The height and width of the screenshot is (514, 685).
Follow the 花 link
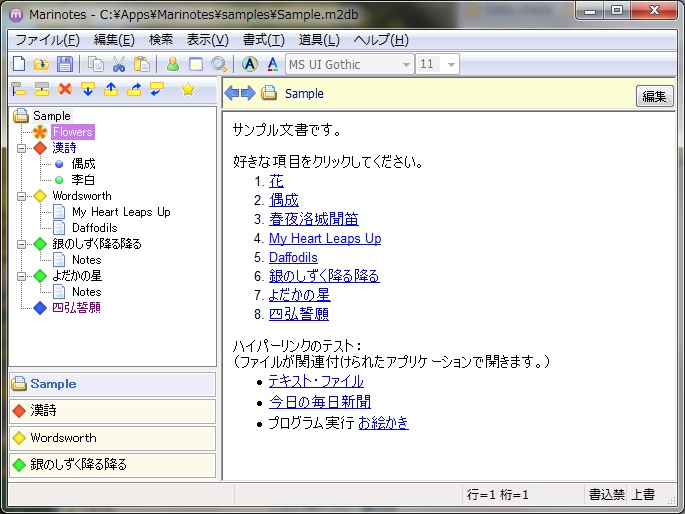[276, 181]
